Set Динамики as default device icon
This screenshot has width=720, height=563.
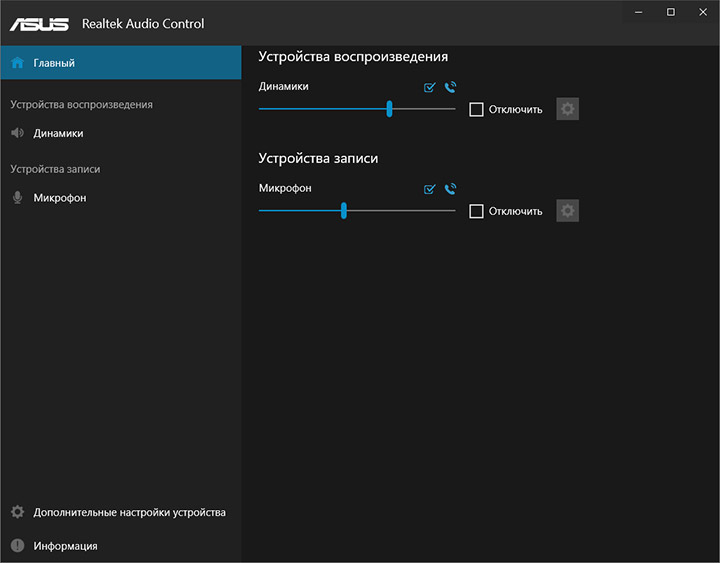(430, 87)
